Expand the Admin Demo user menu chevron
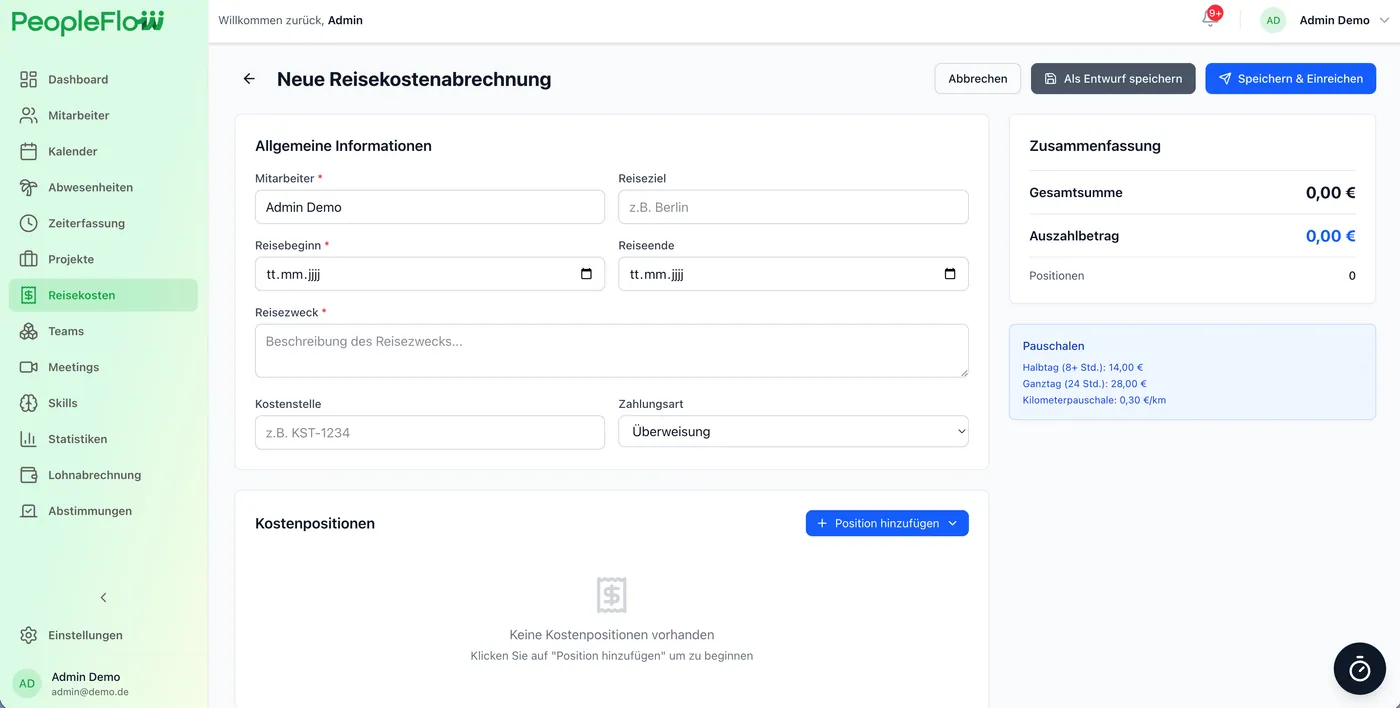This screenshot has width=1400, height=708. [x=1384, y=20]
